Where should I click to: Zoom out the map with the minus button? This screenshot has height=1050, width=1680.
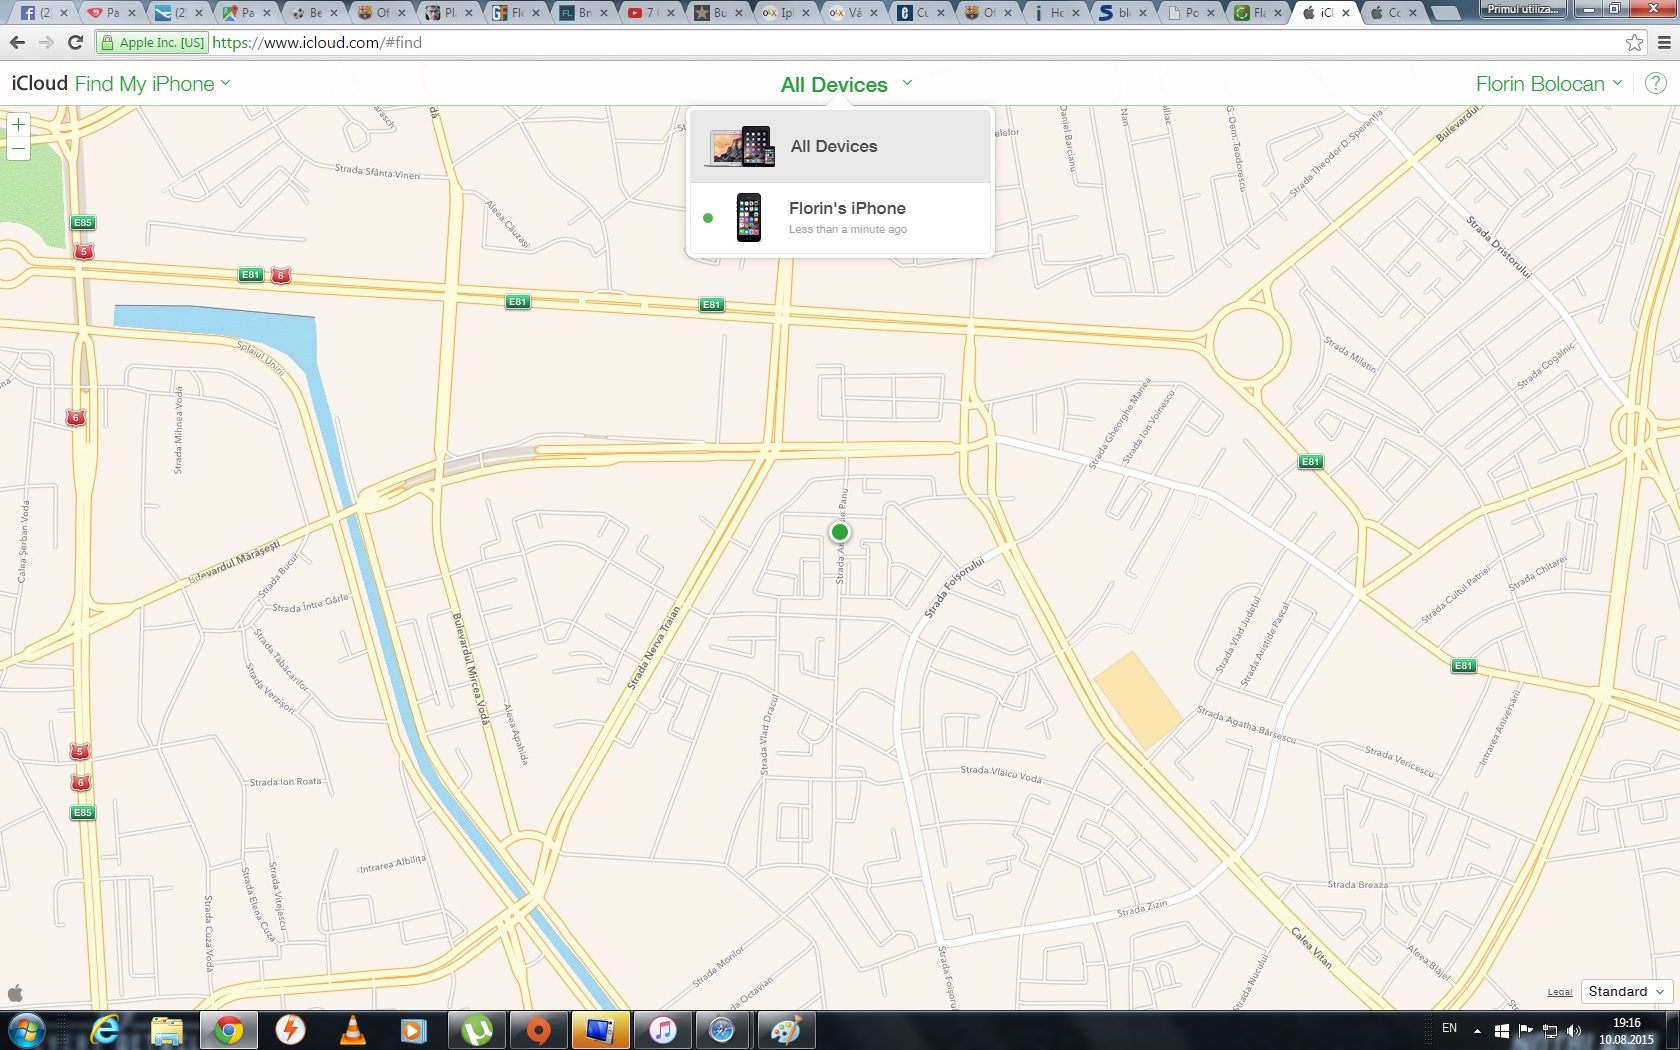click(18, 149)
